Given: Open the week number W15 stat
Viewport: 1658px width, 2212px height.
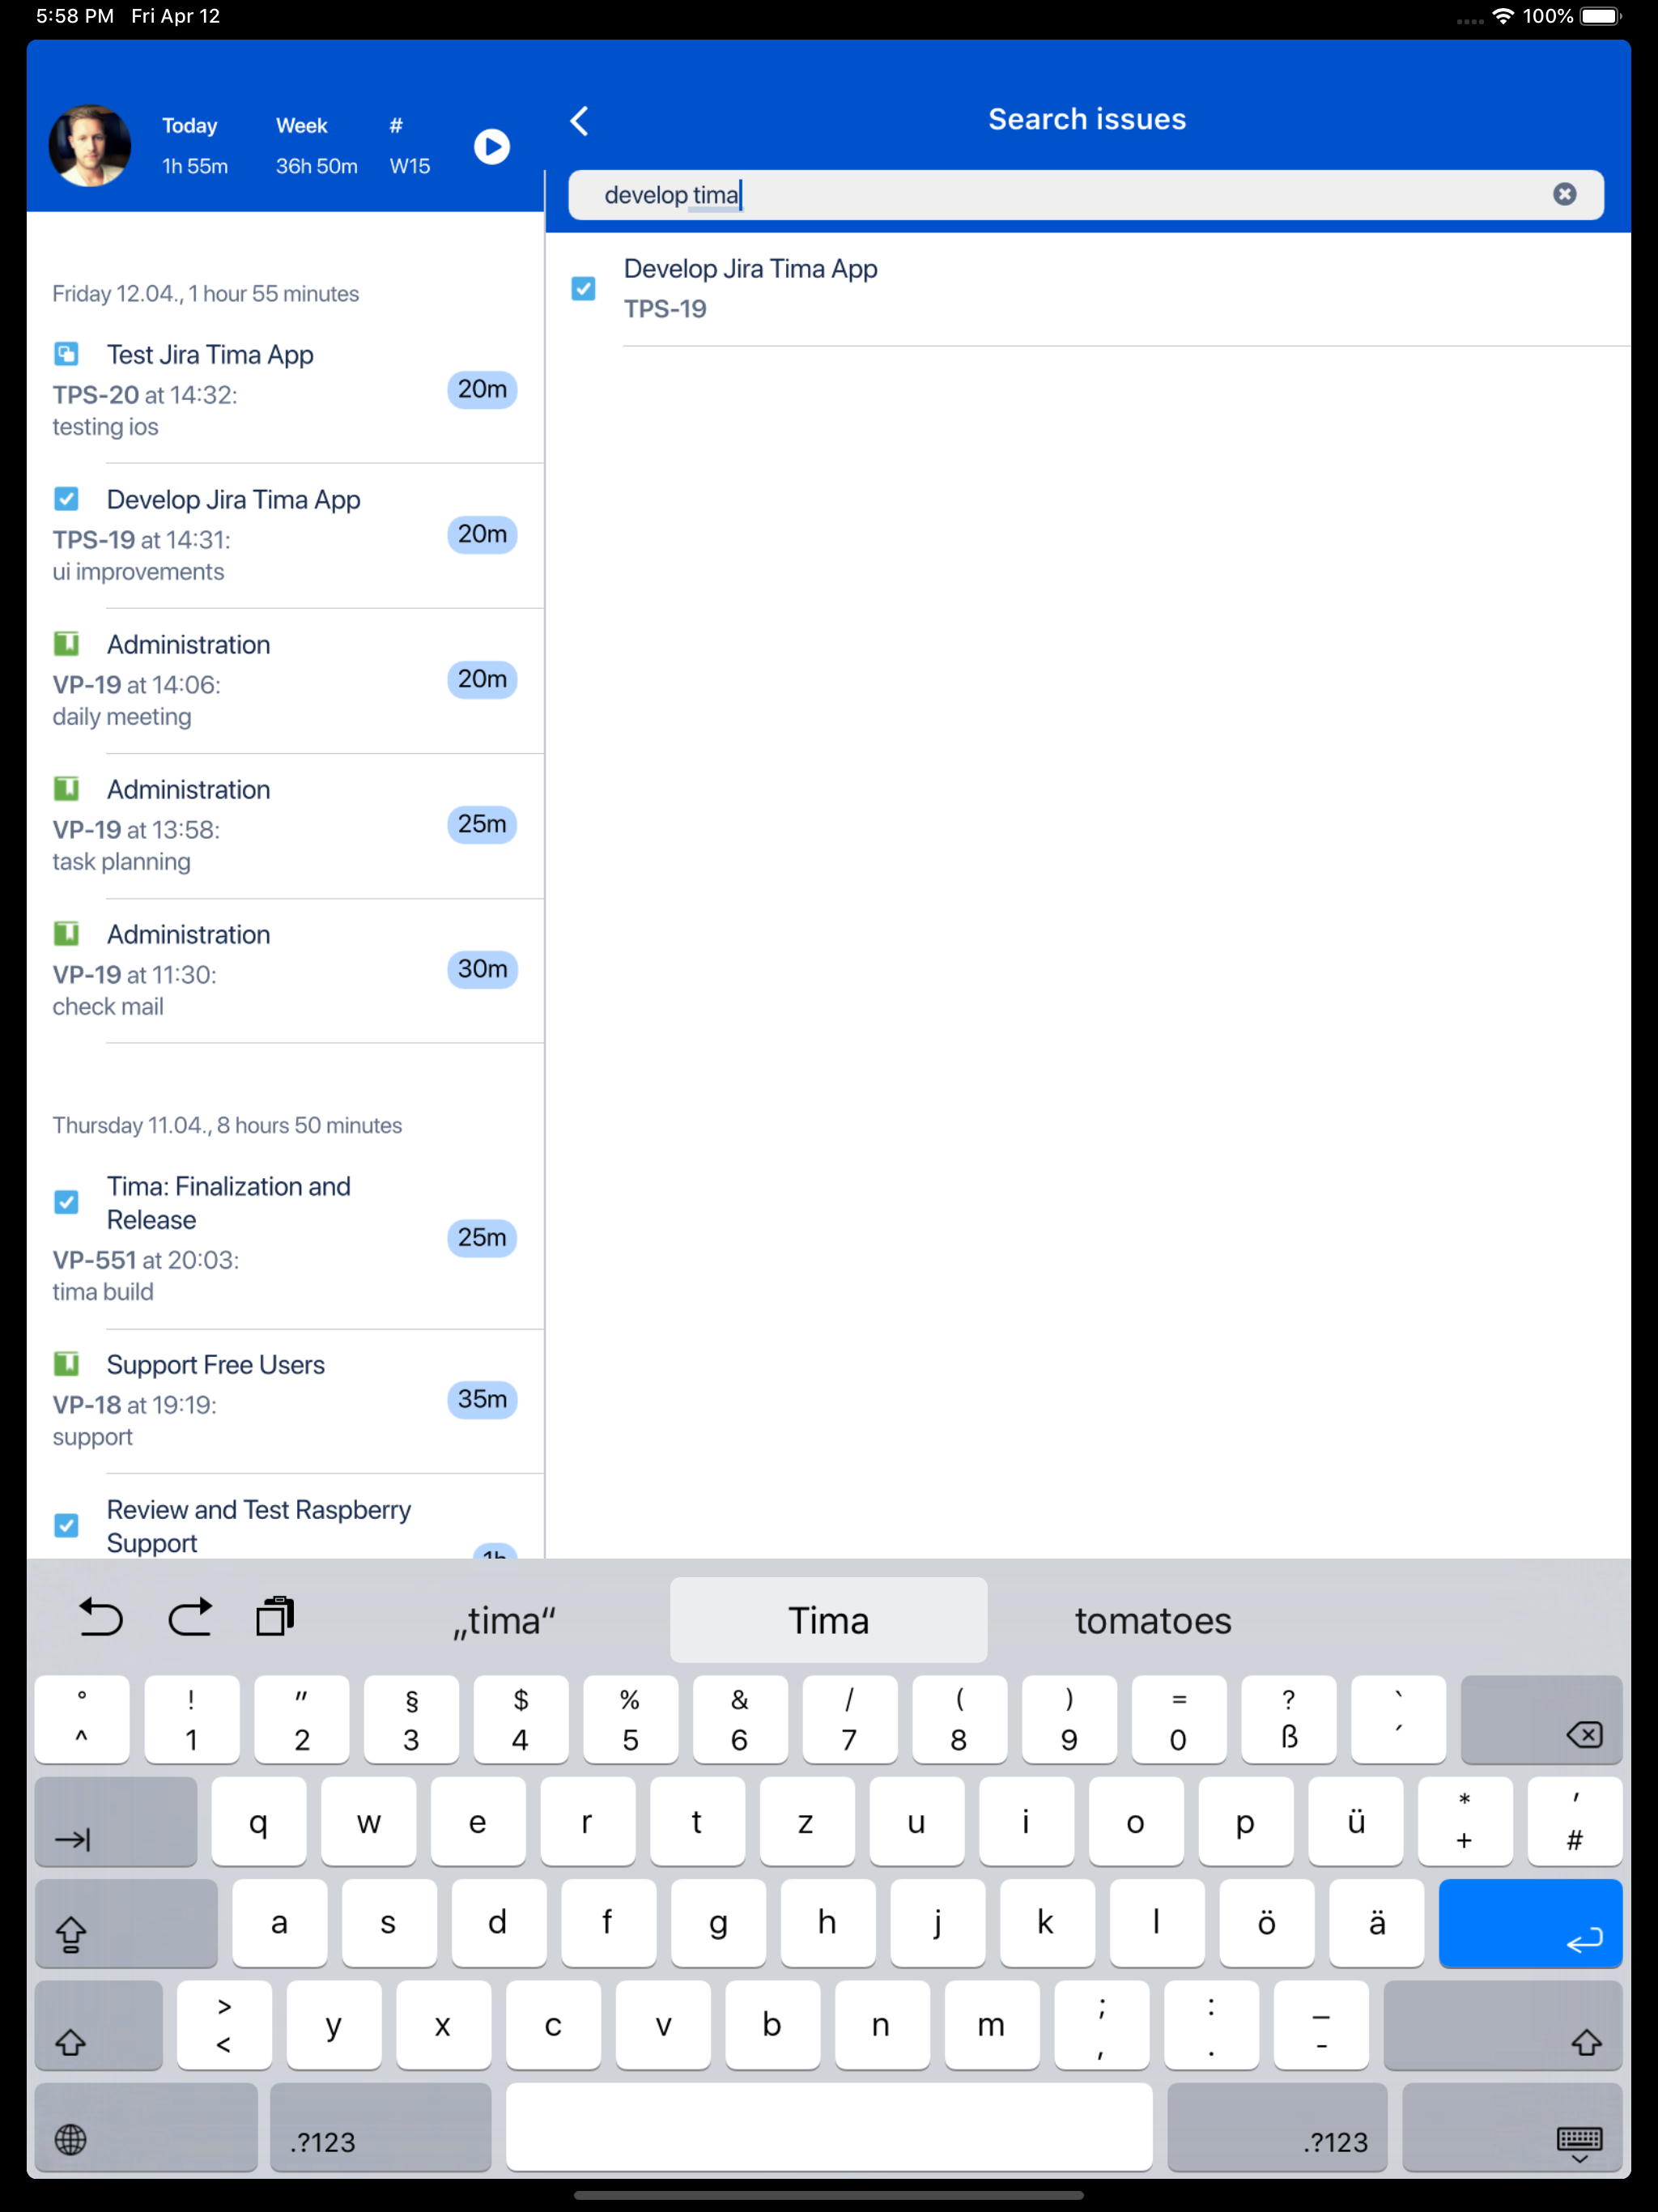Looking at the screenshot, I should [410, 146].
